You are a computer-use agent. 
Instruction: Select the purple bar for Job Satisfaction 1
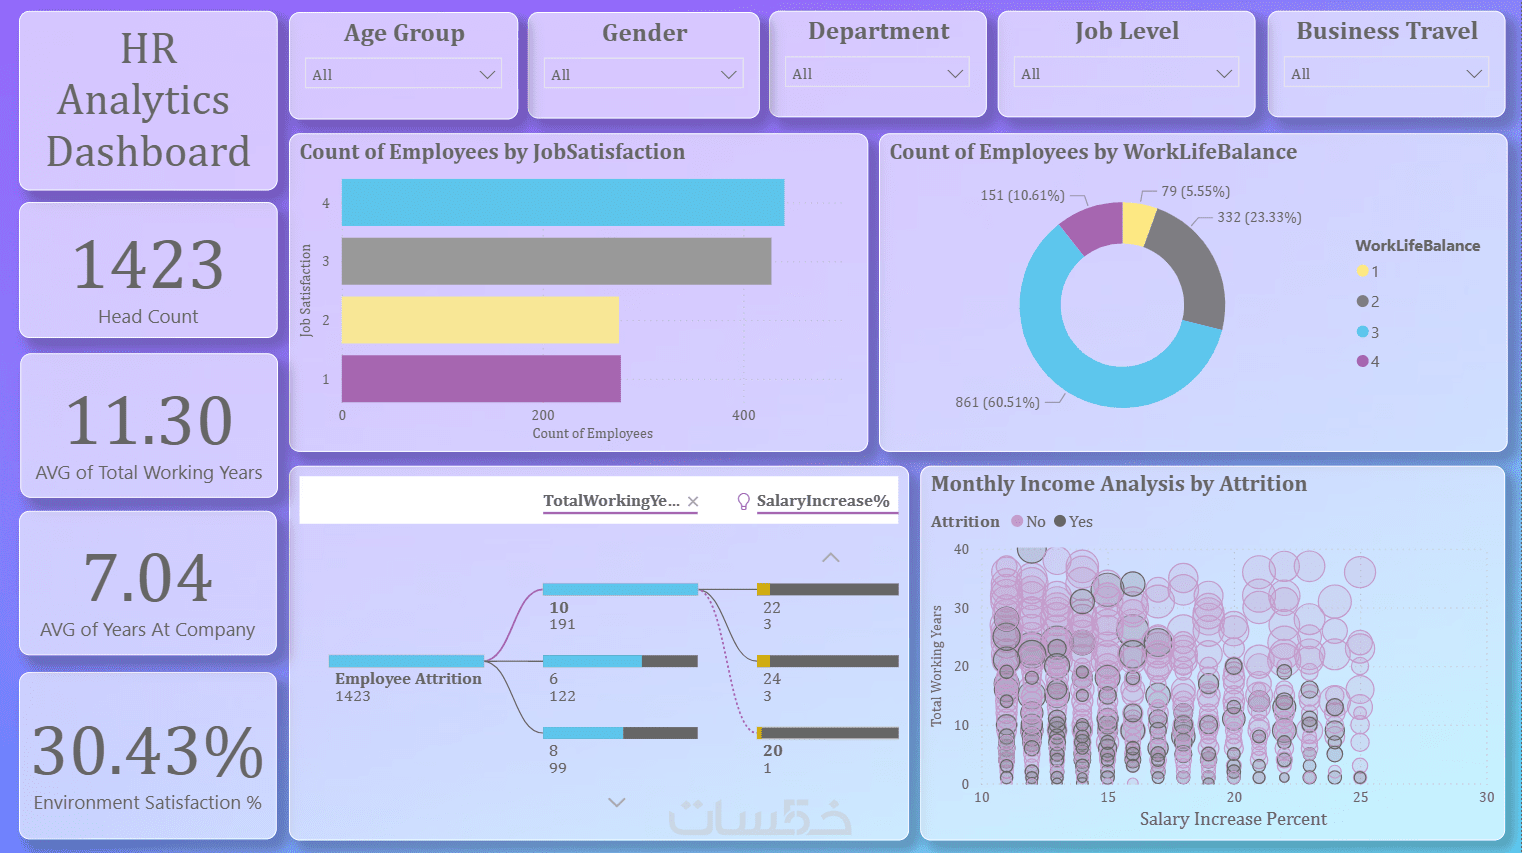coord(481,379)
